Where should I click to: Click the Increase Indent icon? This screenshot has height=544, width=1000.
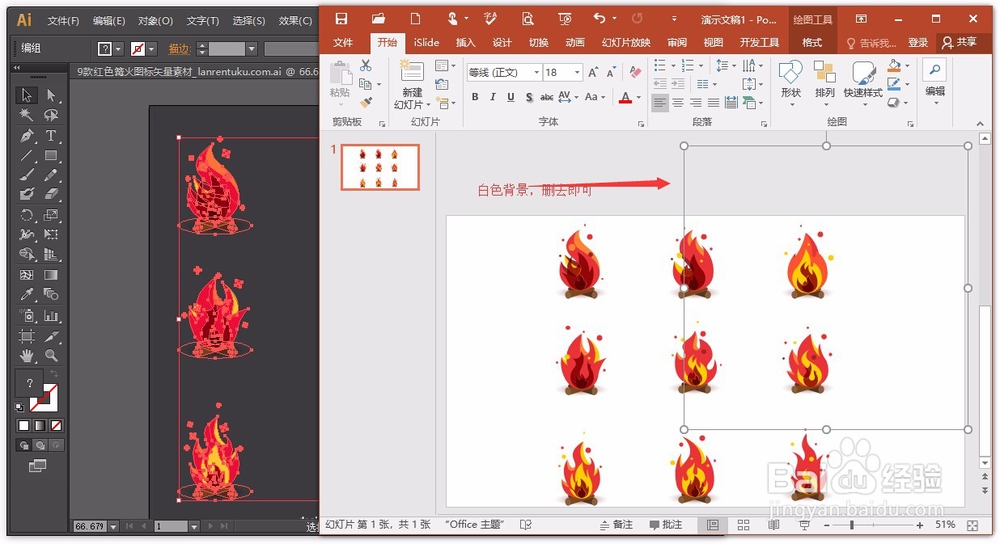click(x=678, y=84)
